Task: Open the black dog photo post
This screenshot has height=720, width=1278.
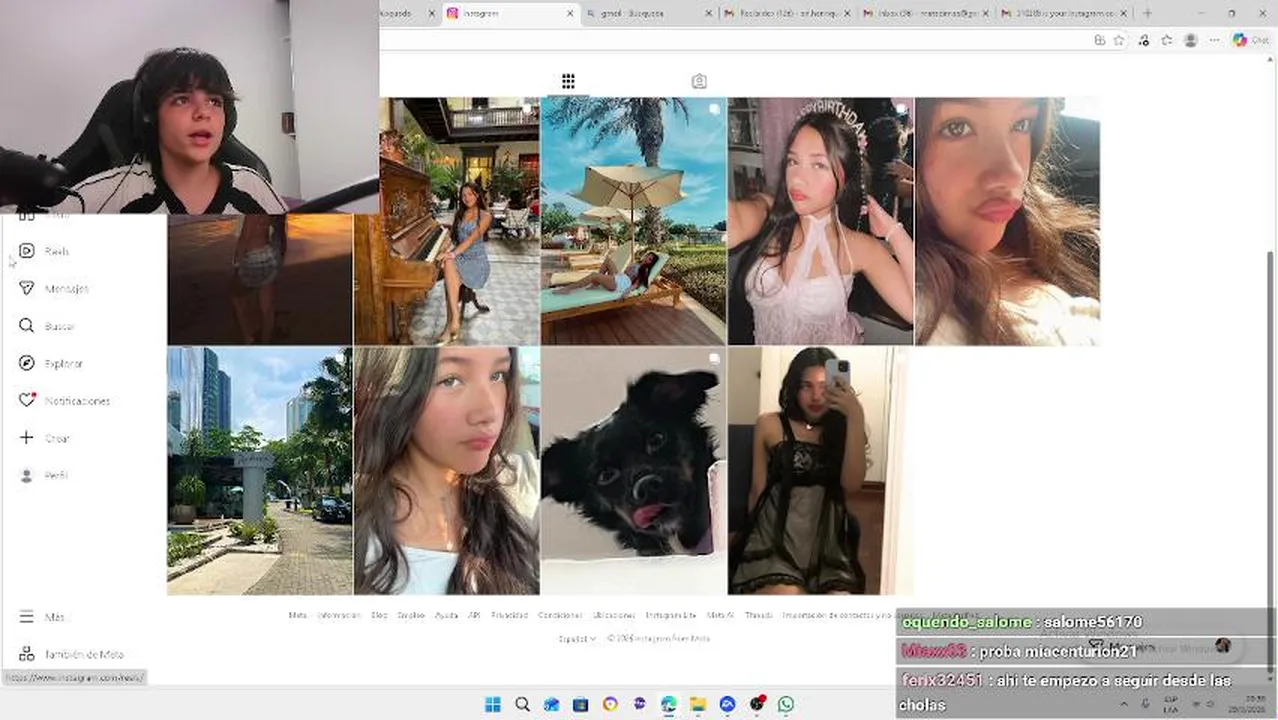Action: coord(634,471)
